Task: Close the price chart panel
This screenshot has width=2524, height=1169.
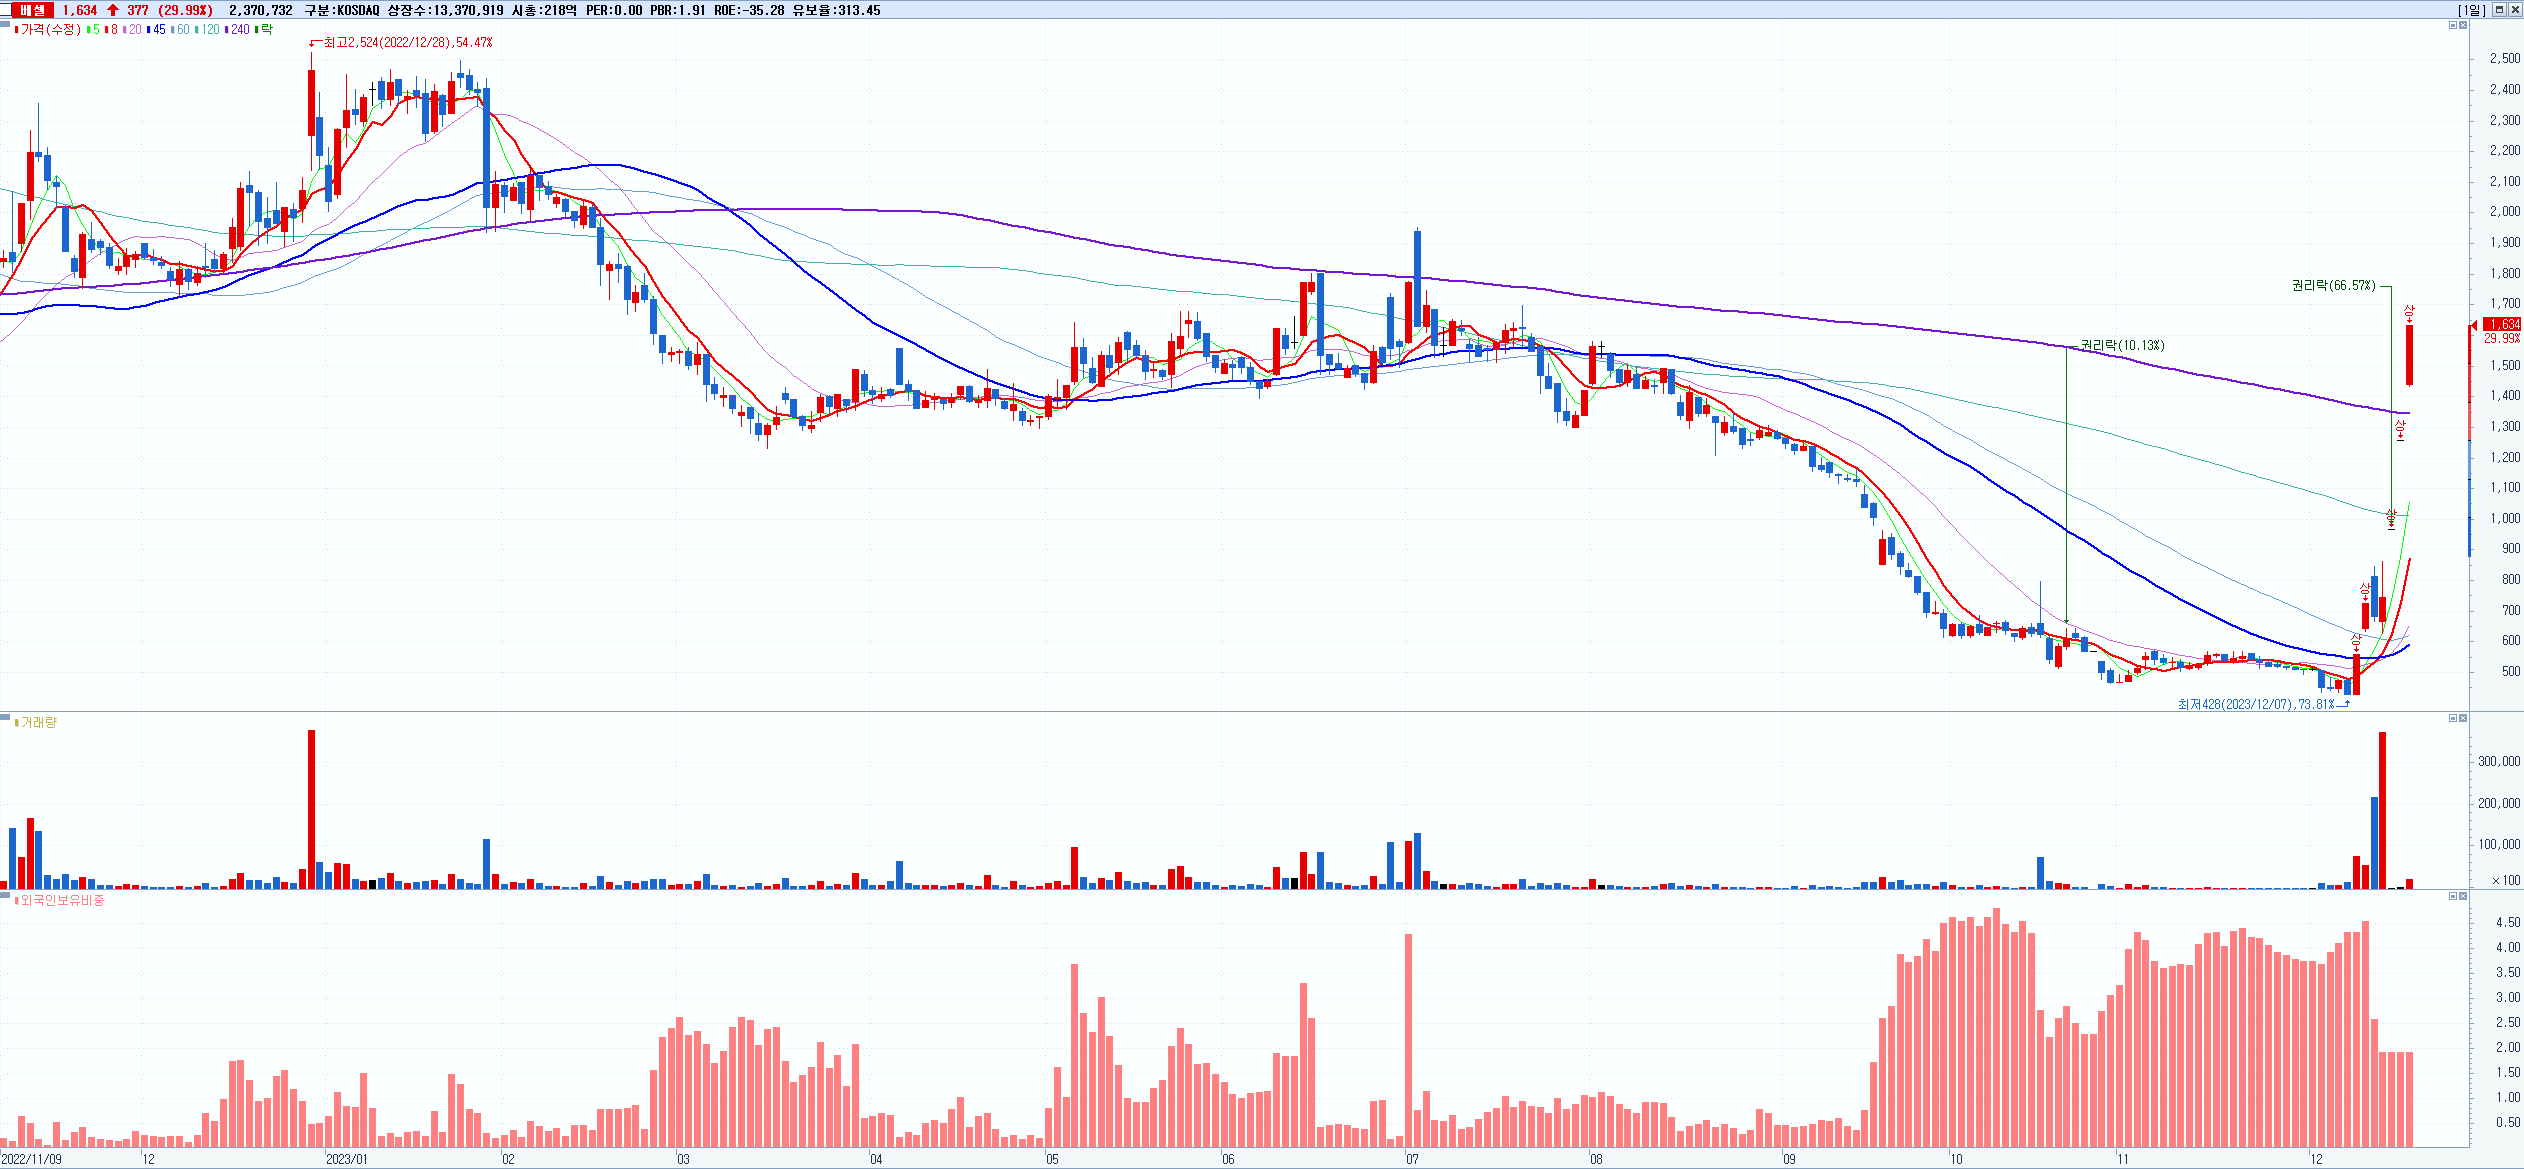Action: point(2463,25)
